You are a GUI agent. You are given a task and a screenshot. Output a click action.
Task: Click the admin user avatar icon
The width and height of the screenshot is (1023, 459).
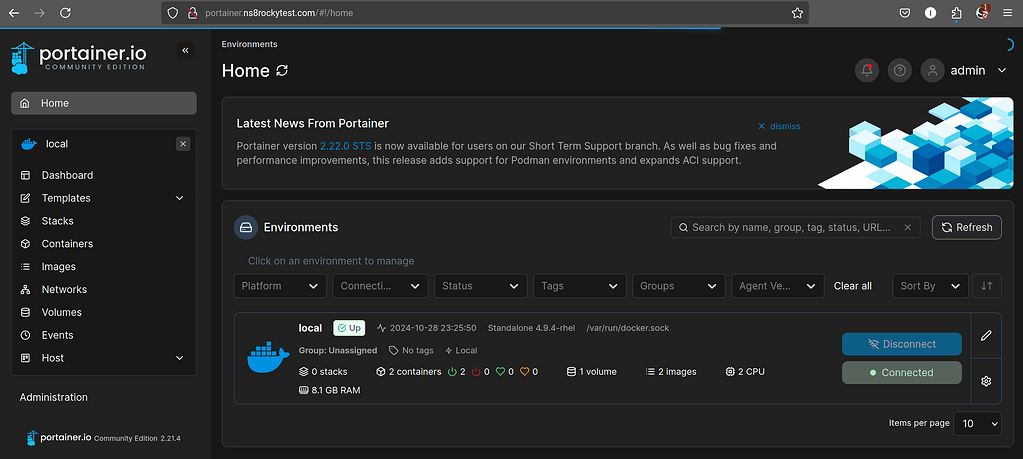coord(933,70)
